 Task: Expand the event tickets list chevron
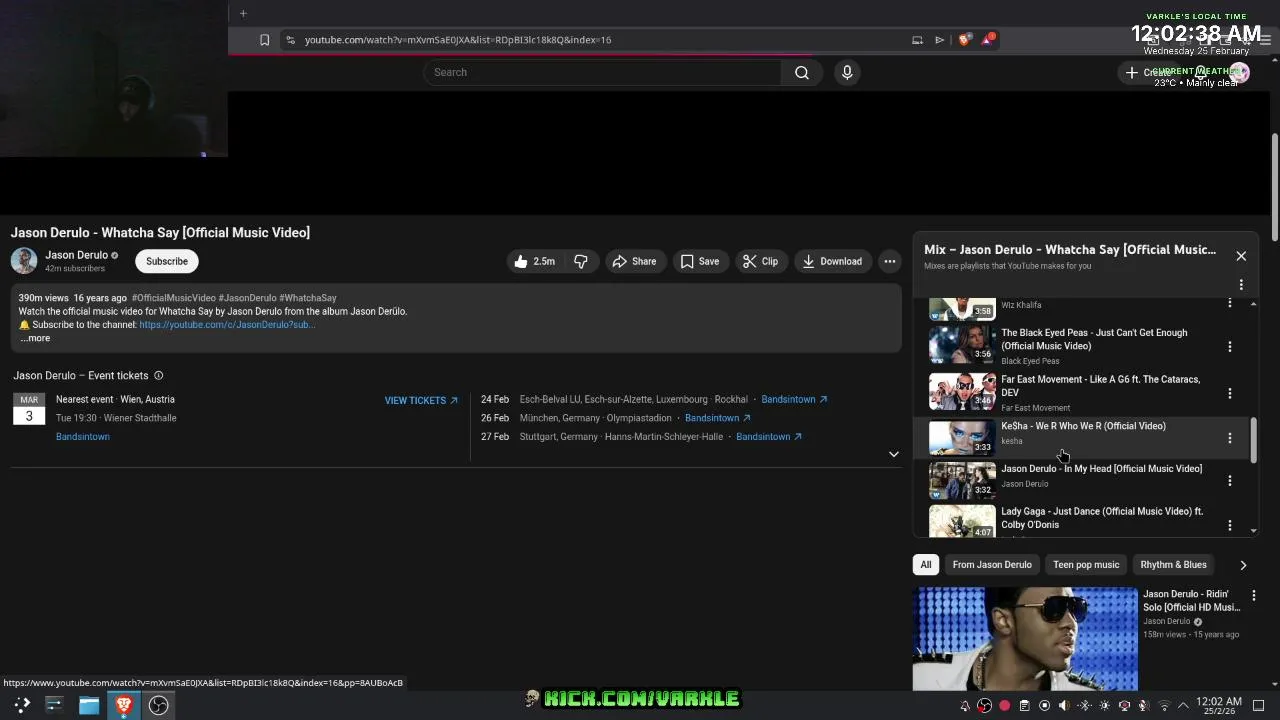[894, 454]
